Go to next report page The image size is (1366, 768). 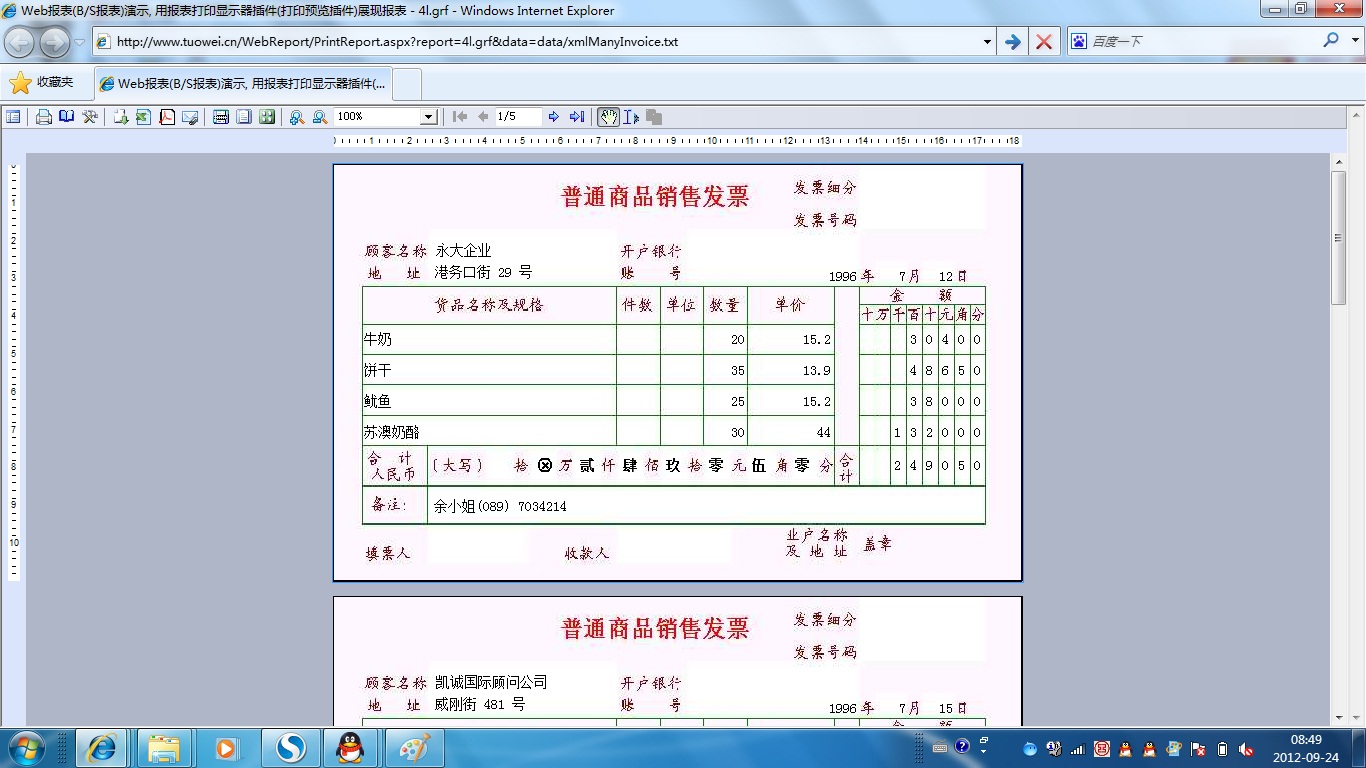(554, 117)
